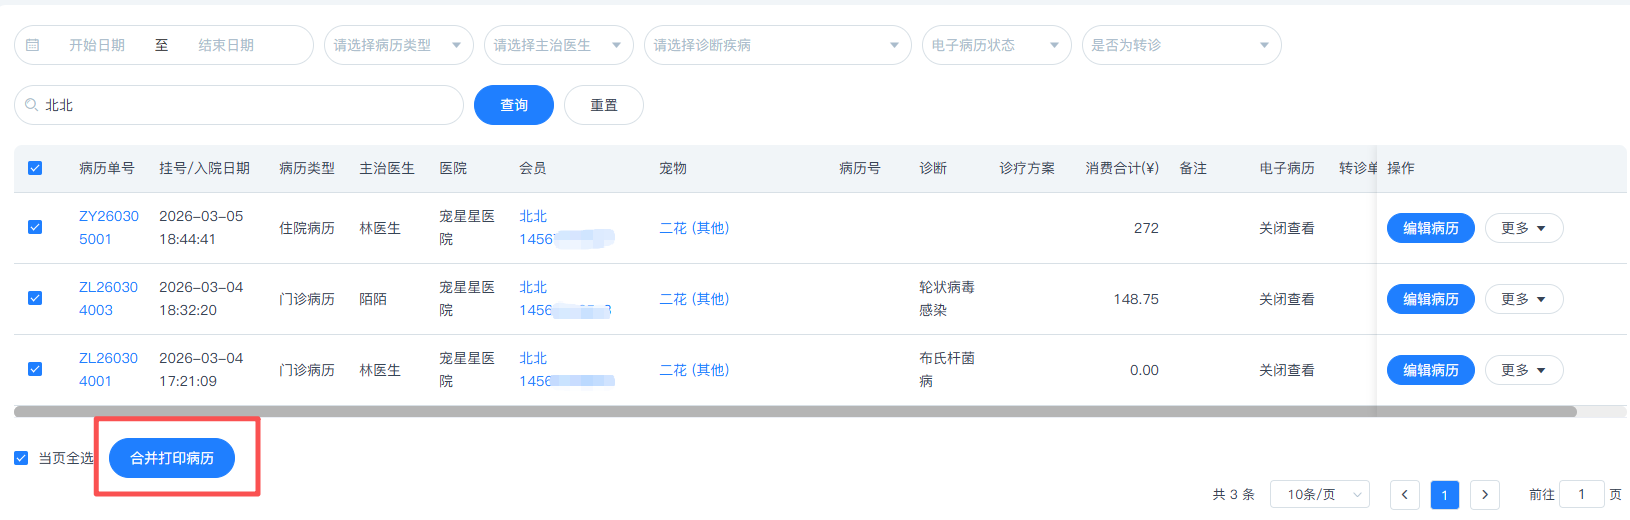Expand the 请选择主治医生 dropdown
This screenshot has height=520, width=1630.
(558, 45)
